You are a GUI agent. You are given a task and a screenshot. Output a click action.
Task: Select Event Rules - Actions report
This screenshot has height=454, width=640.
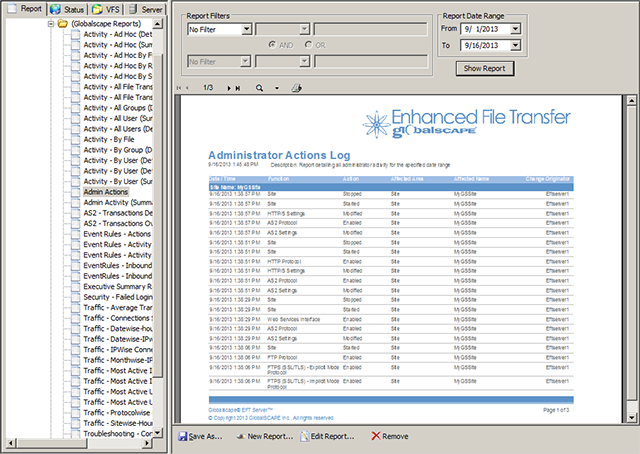(117, 234)
